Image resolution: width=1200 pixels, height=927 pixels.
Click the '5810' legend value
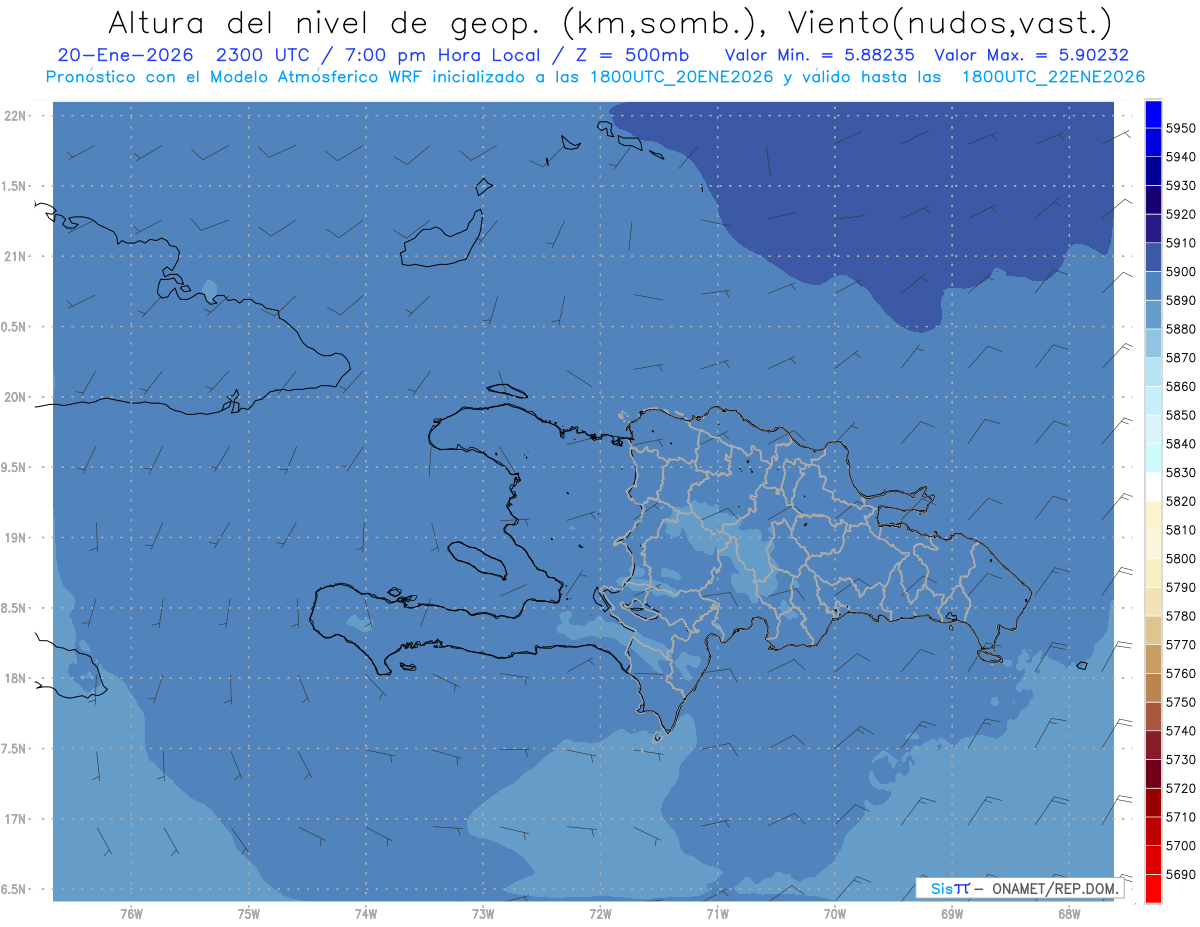[1181, 530]
